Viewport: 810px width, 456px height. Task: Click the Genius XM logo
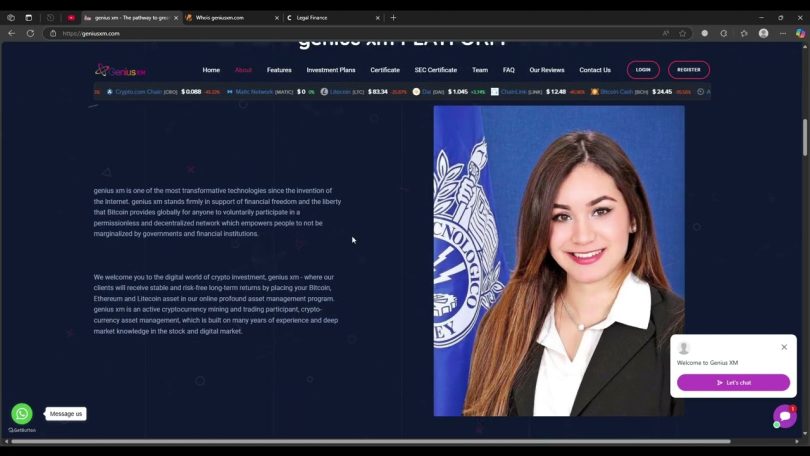pyautogui.click(x=120, y=70)
